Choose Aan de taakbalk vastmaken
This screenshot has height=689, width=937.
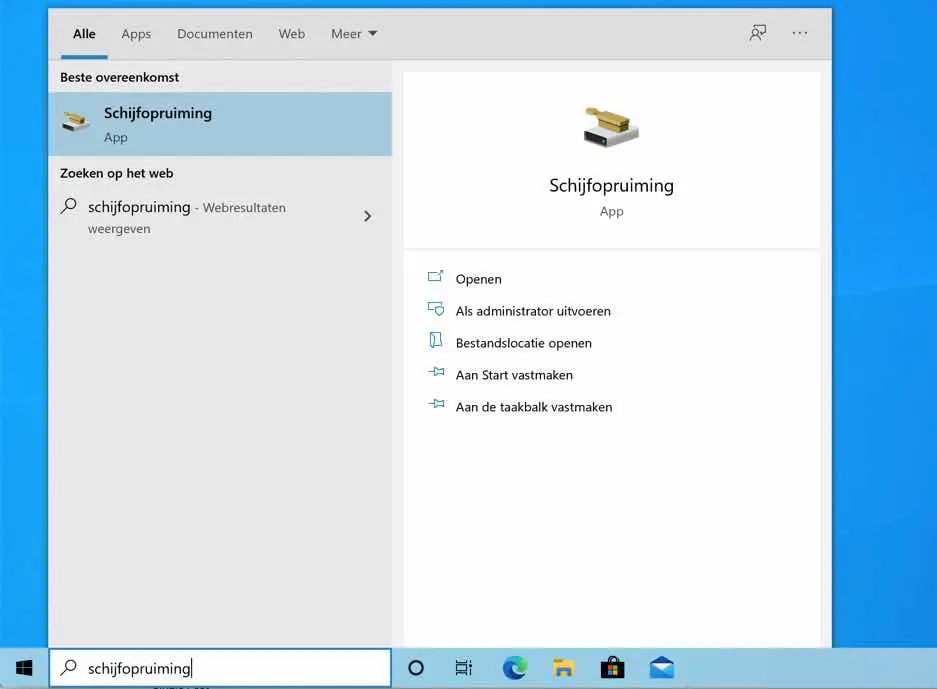pos(534,407)
